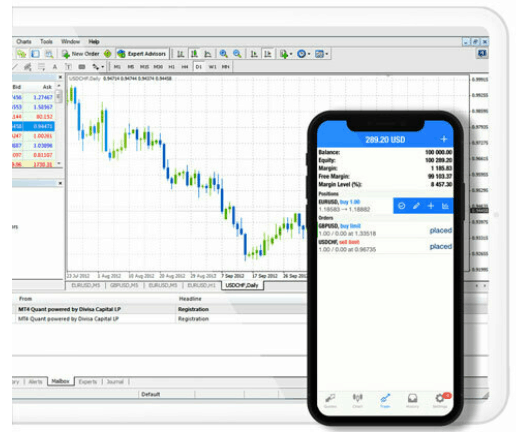Switch chart to W1 timeframe

[212, 67]
